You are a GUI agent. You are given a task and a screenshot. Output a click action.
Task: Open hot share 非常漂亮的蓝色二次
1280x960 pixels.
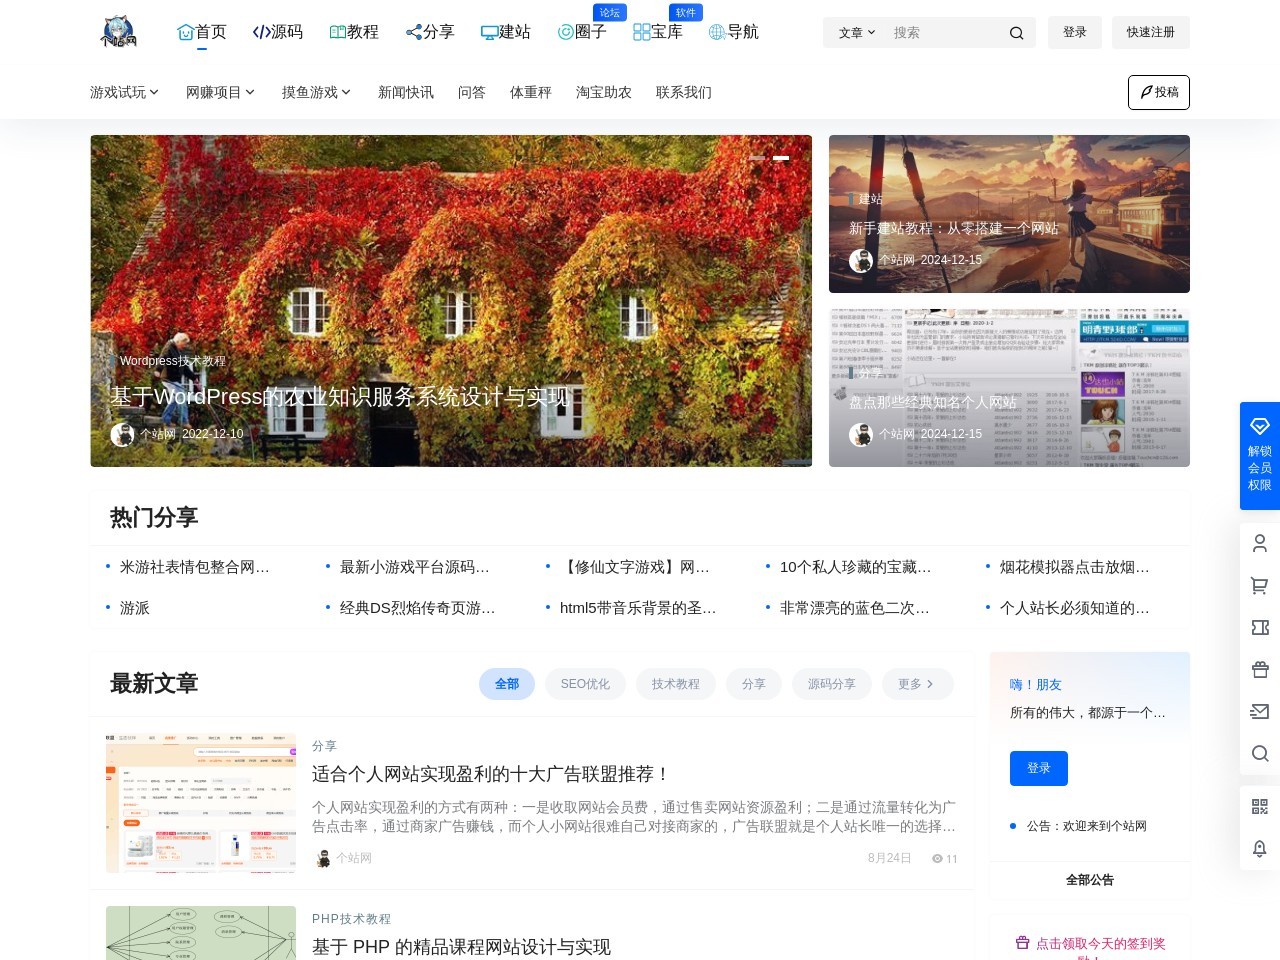[855, 608]
